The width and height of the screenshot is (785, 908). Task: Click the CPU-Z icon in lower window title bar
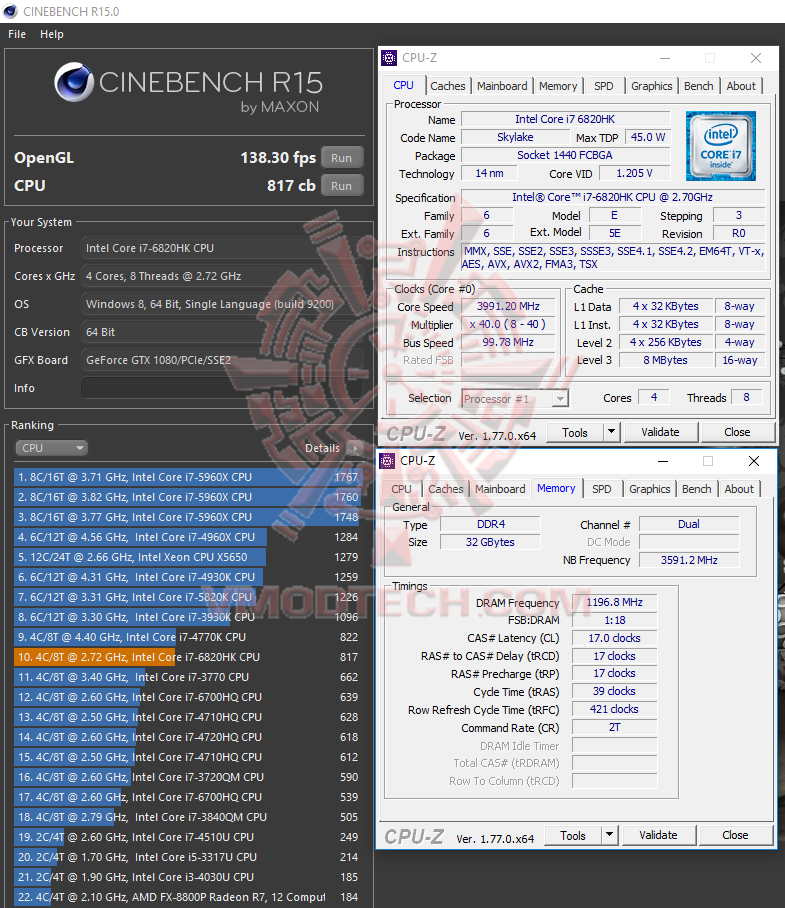[x=387, y=461]
